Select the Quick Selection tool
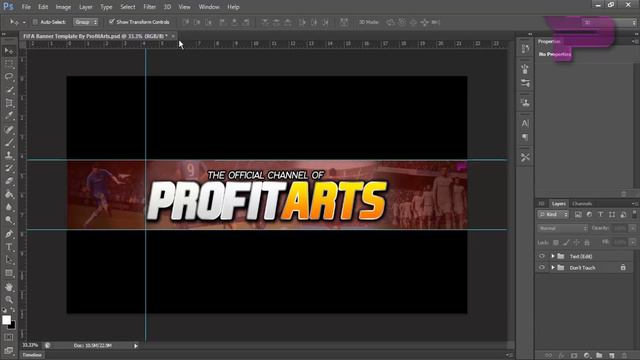The width and height of the screenshot is (640, 360). pyautogui.click(x=9, y=90)
